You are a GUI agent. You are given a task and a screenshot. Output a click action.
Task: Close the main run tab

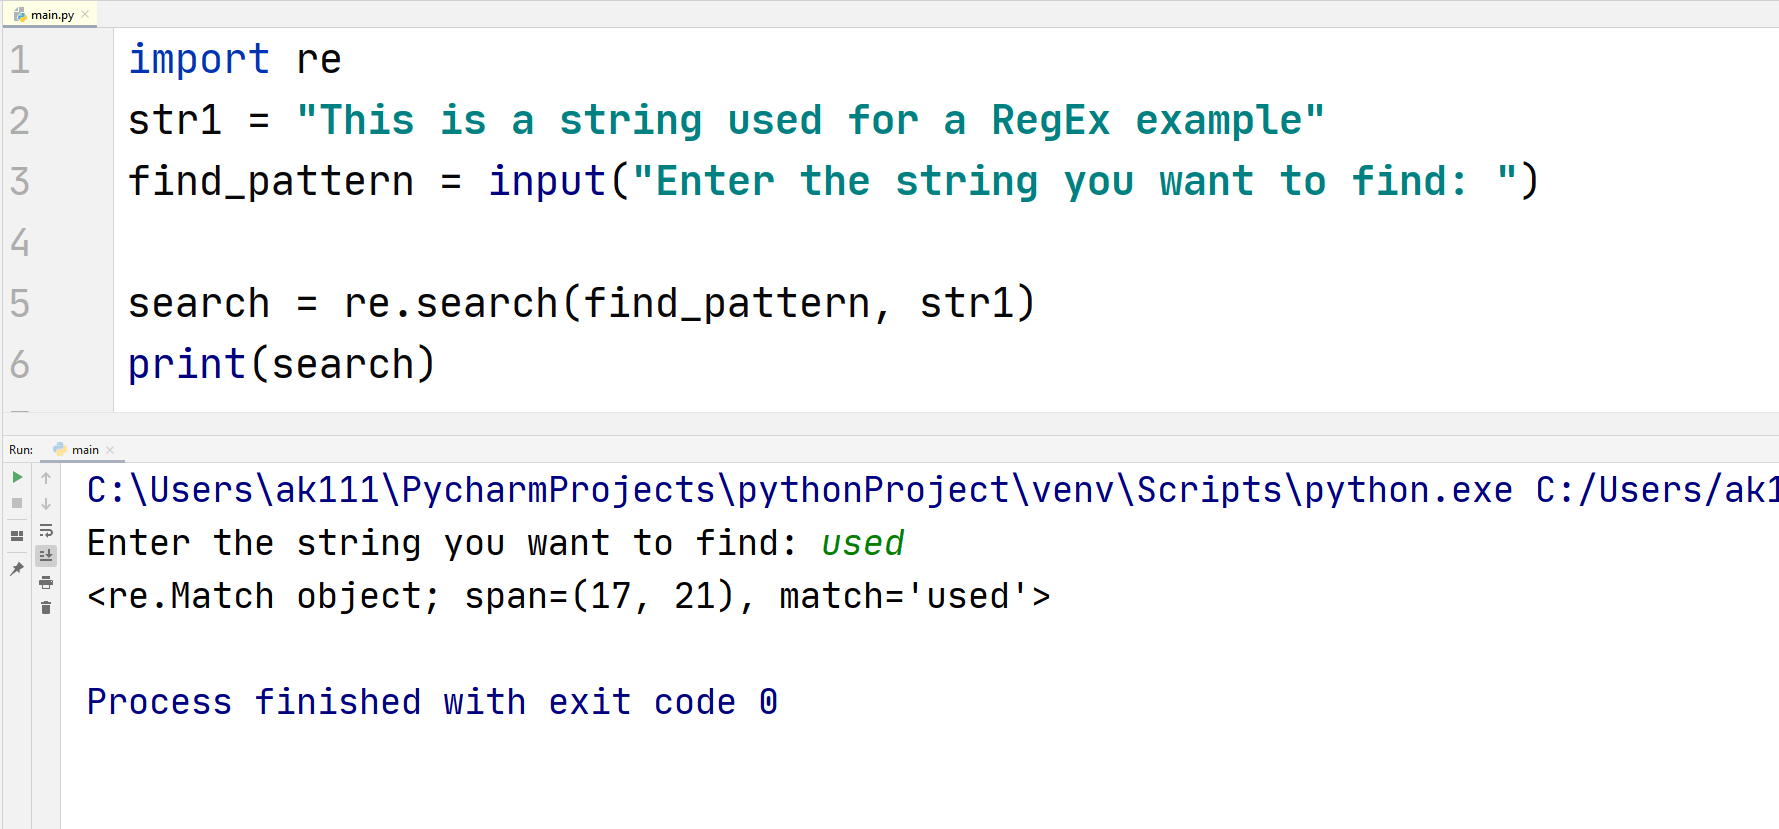pos(110,449)
